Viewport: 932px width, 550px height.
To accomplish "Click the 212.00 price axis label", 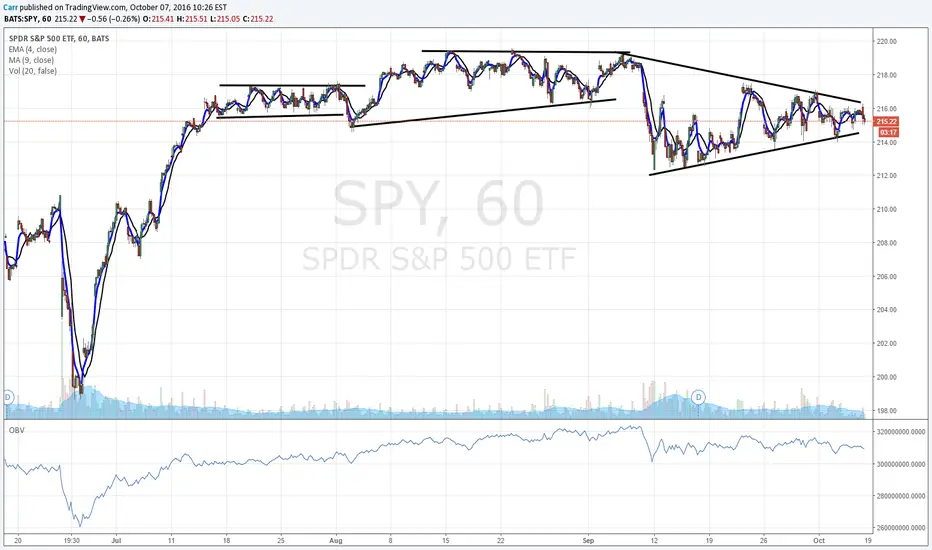I will 886,176.
